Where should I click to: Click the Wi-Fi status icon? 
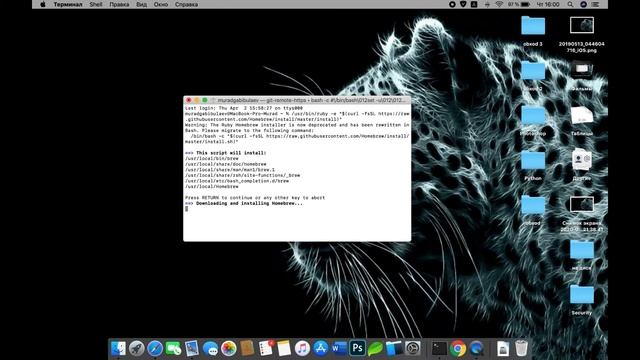tap(499, 4)
